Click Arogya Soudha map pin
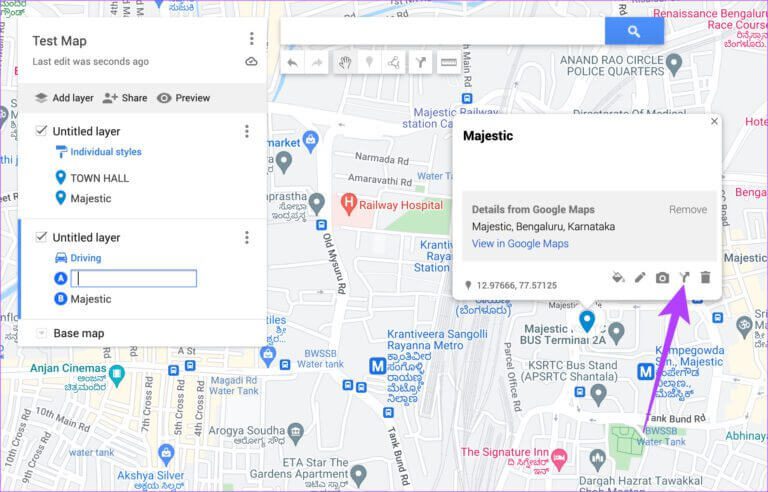This screenshot has width=768, height=492. [x=295, y=433]
